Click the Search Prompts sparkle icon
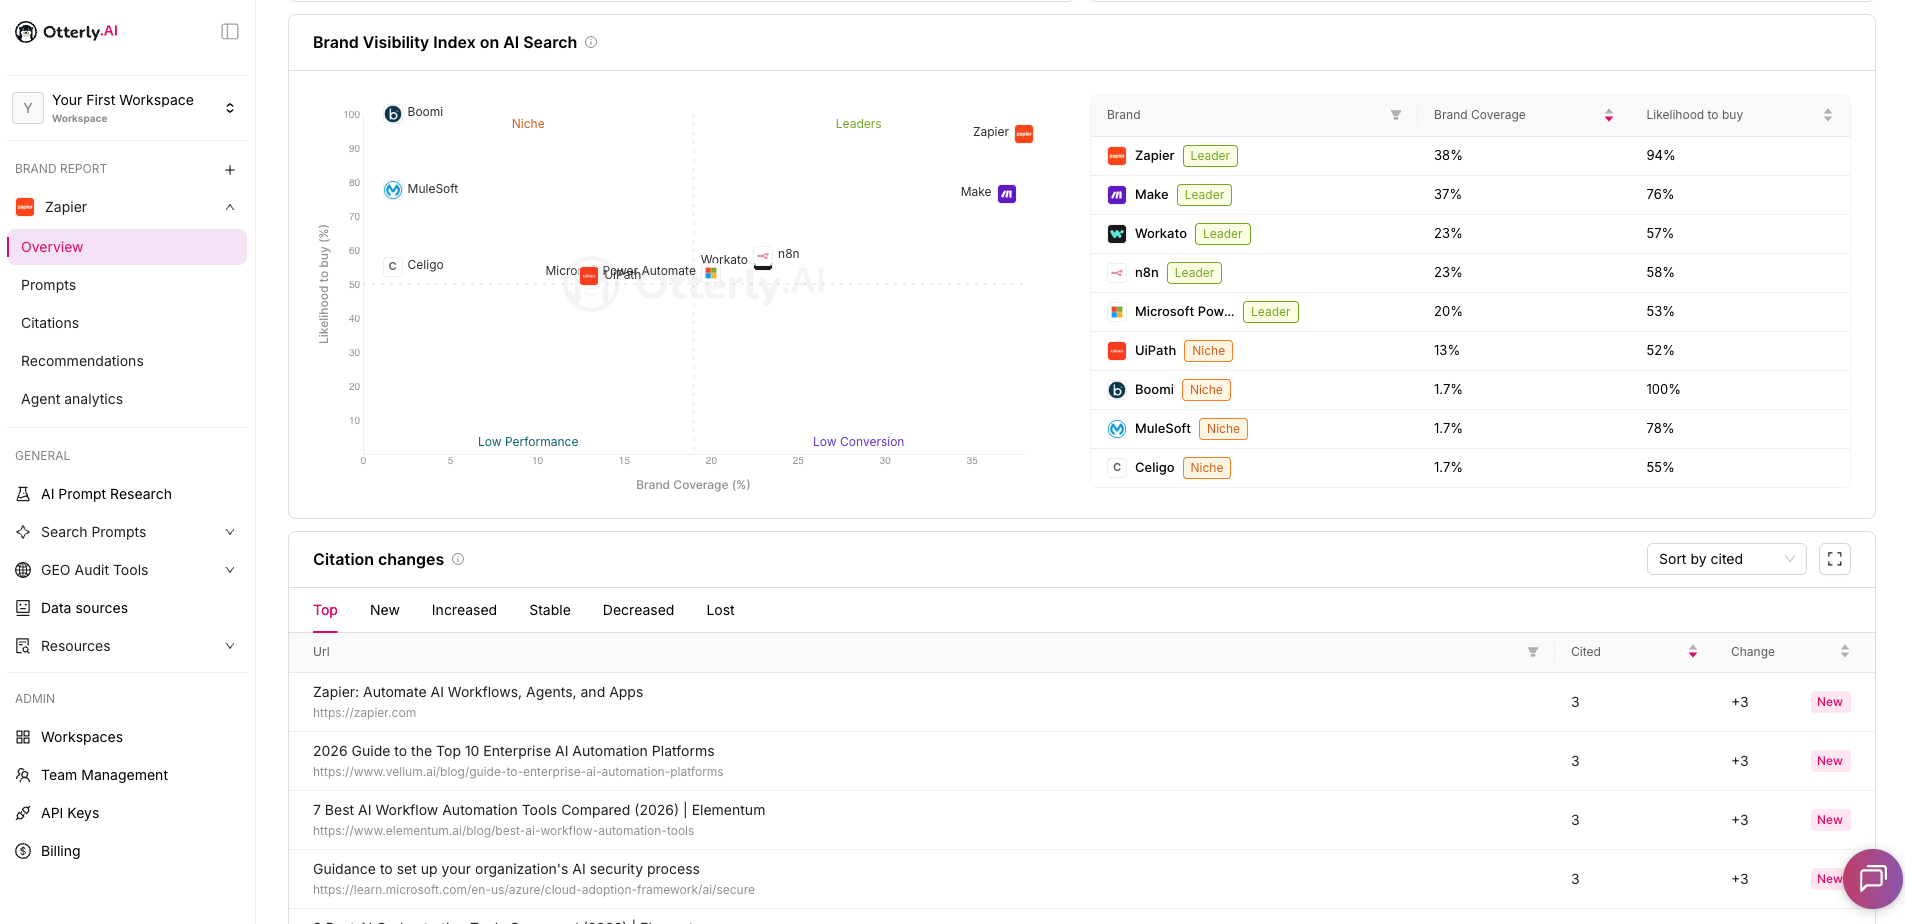Viewport: 1905px width, 924px height. click(x=23, y=532)
